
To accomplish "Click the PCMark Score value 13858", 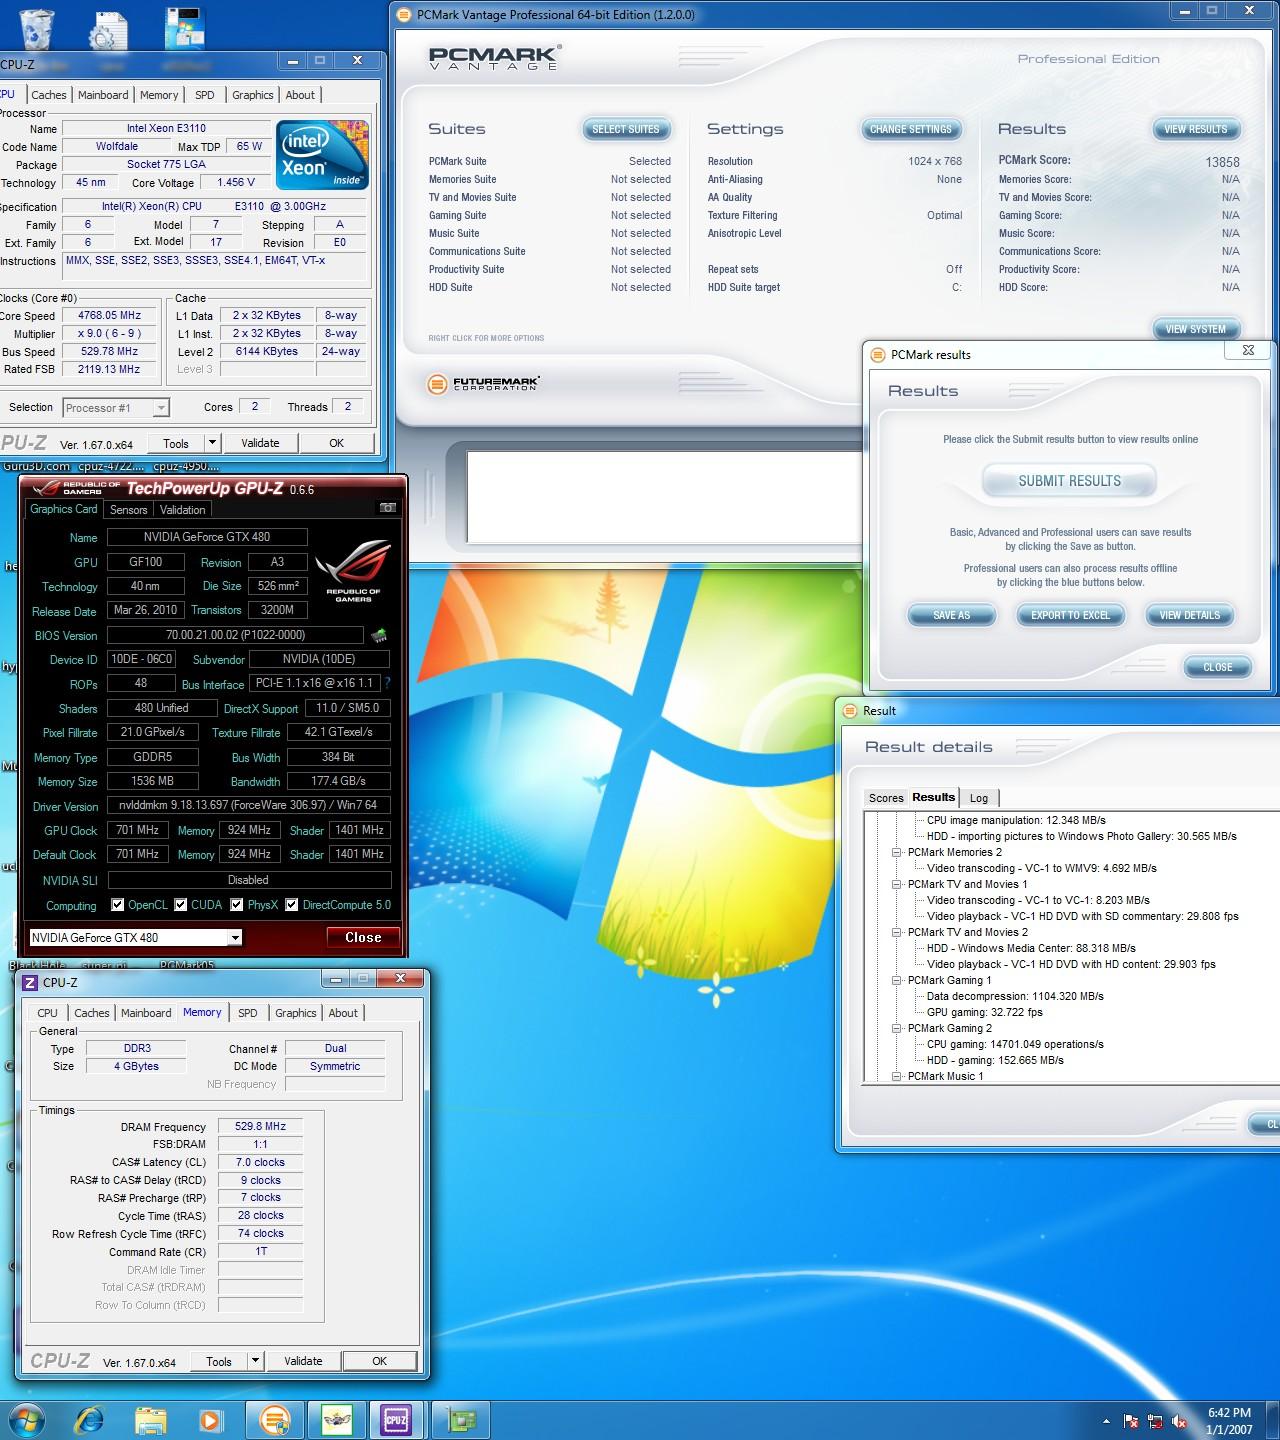I will (x=1222, y=161).
